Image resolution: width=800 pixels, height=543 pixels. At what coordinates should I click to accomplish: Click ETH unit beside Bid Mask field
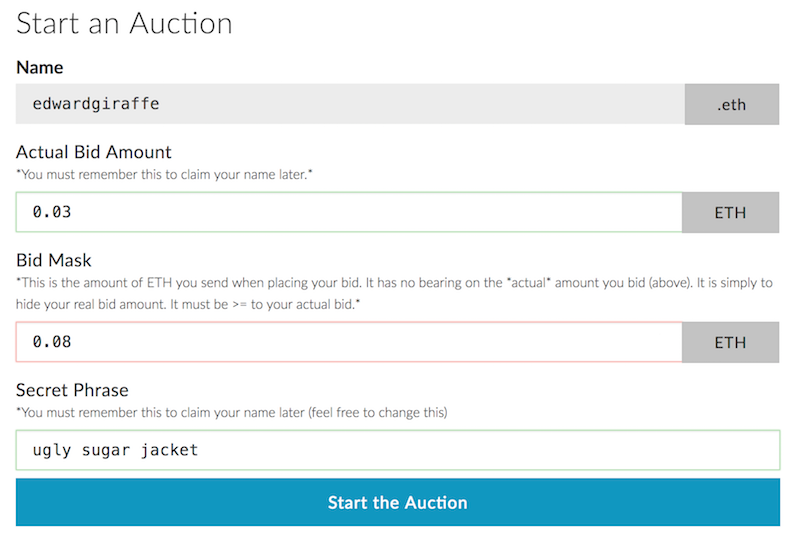tap(730, 342)
